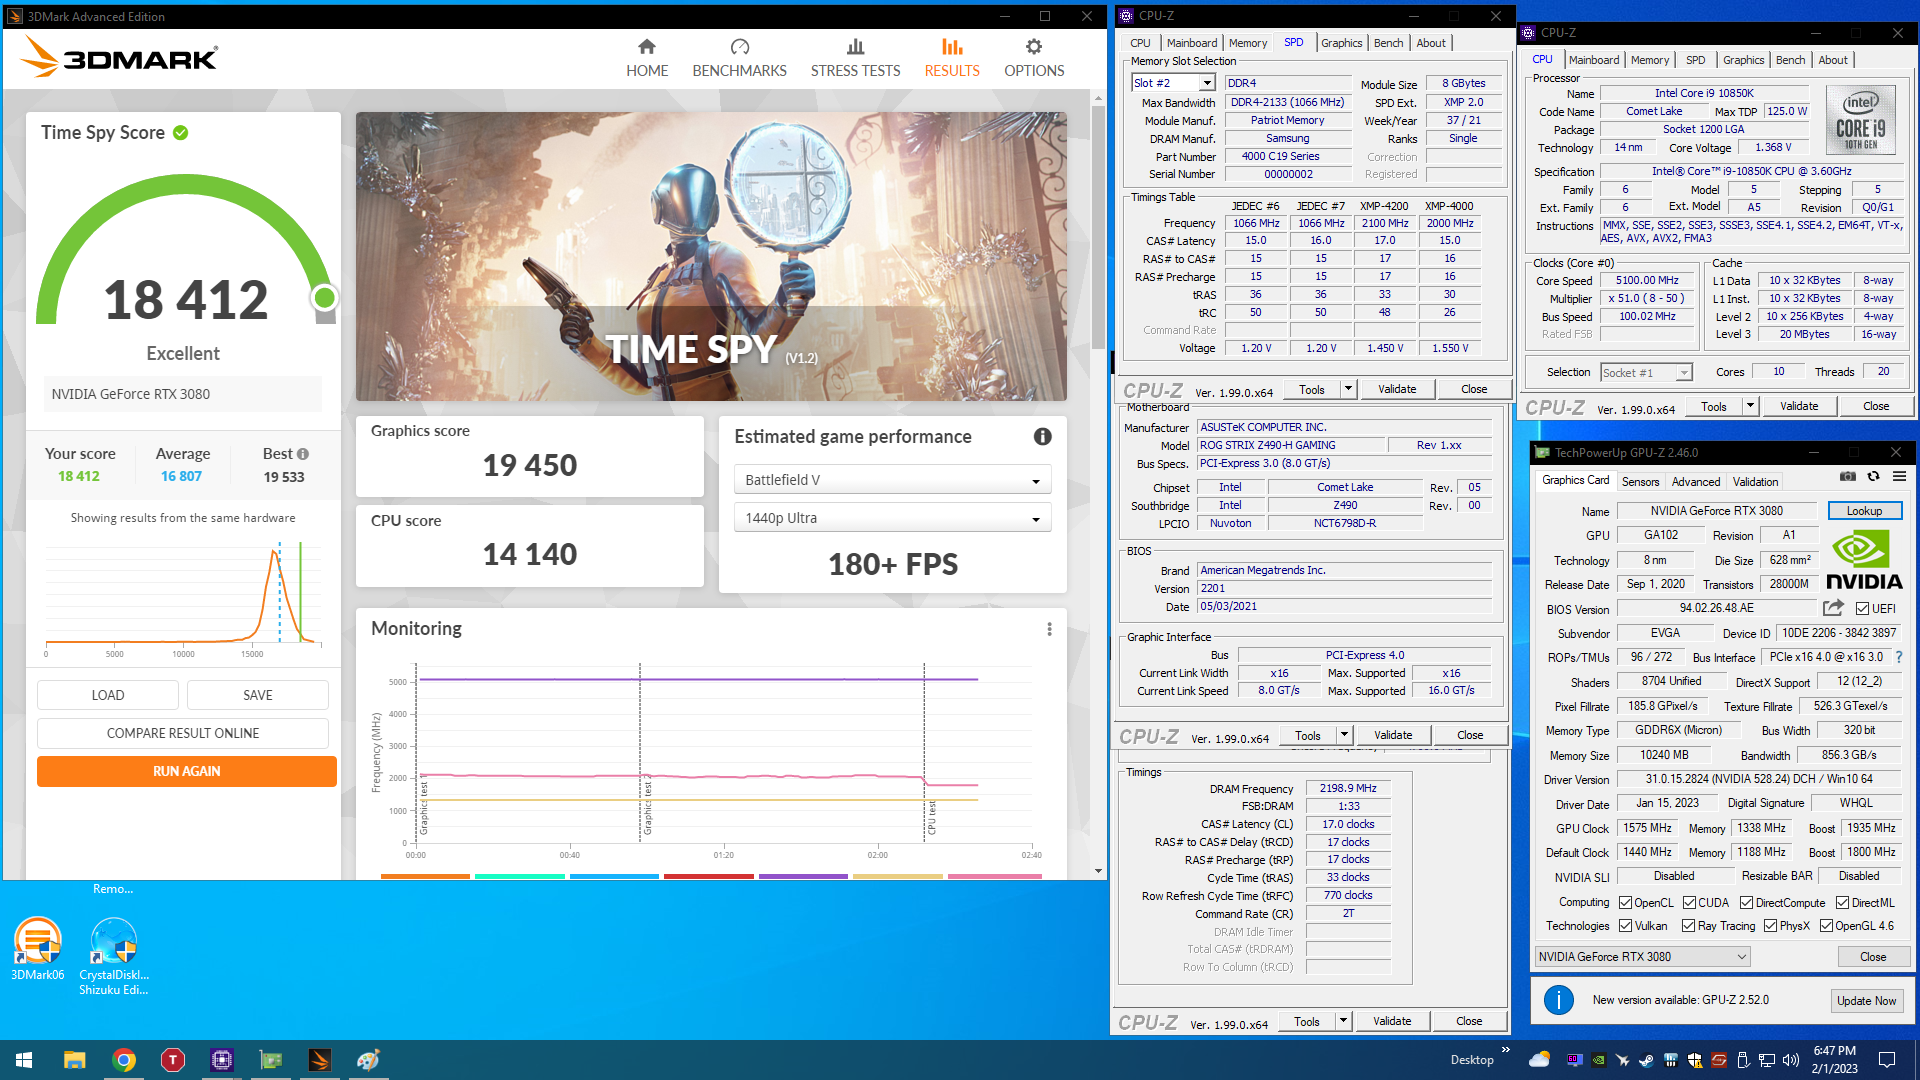Click the info icon beside Estimated game performance
The width and height of the screenshot is (1920, 1080).
[x=1042, y=437]
